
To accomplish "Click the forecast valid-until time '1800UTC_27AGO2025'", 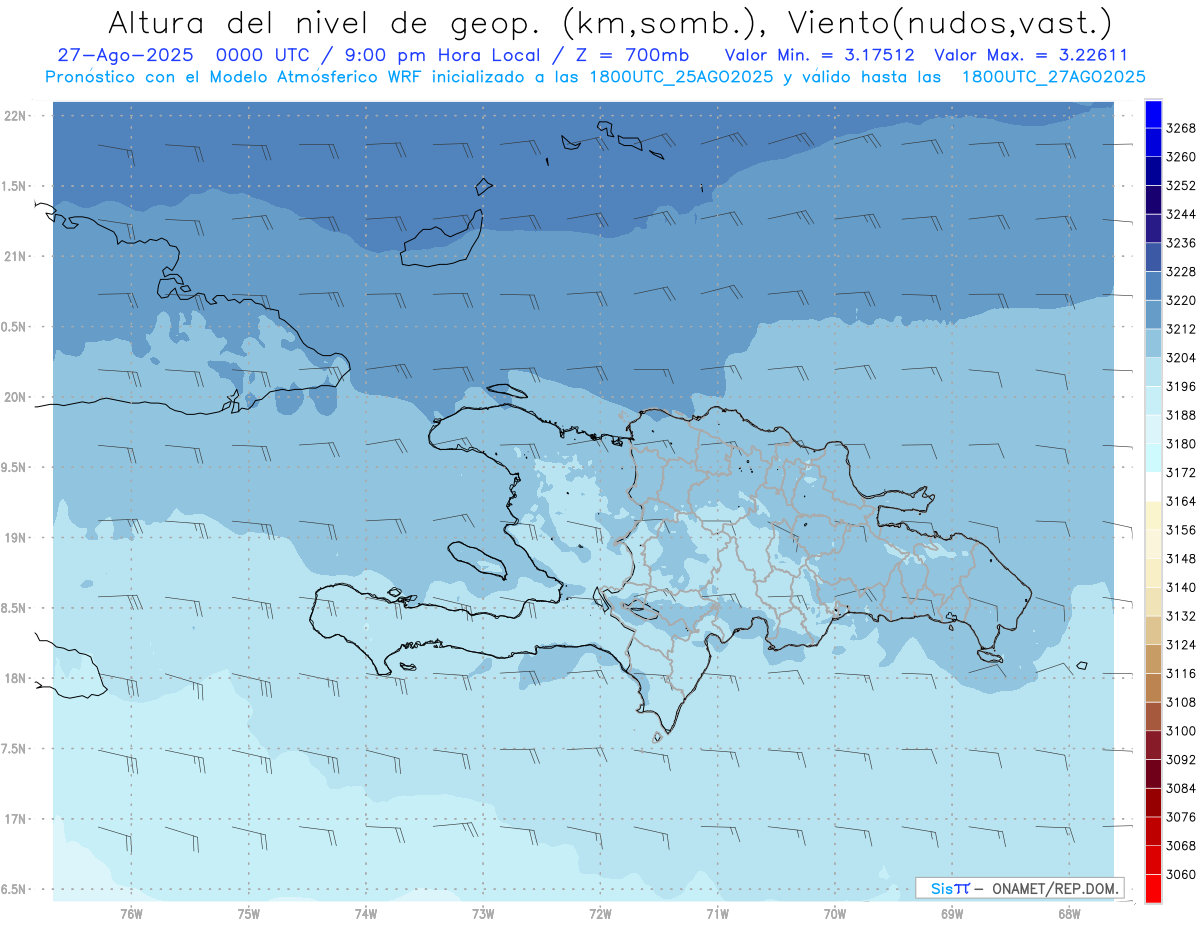I will [1054, 76].
